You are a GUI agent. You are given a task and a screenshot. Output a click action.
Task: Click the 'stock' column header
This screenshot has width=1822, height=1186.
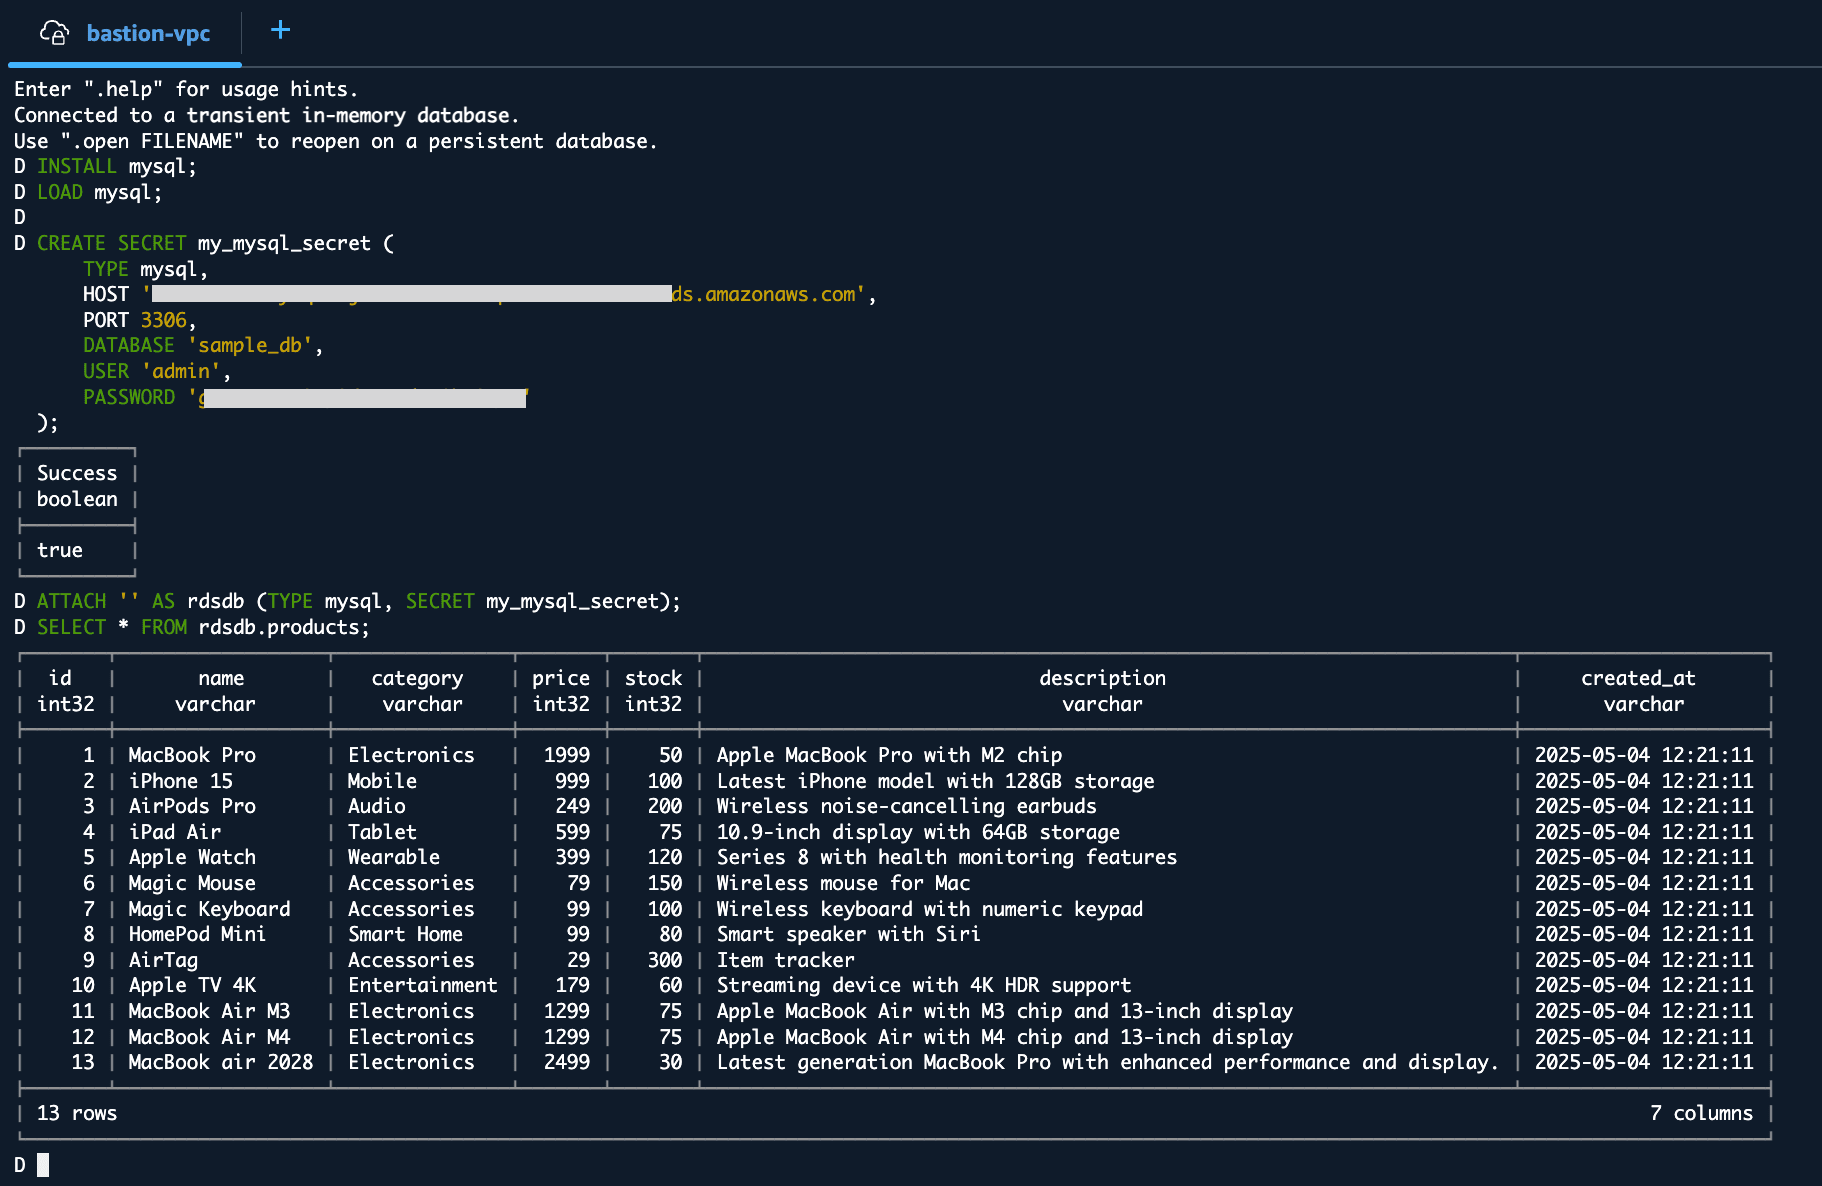coord(653,678)
